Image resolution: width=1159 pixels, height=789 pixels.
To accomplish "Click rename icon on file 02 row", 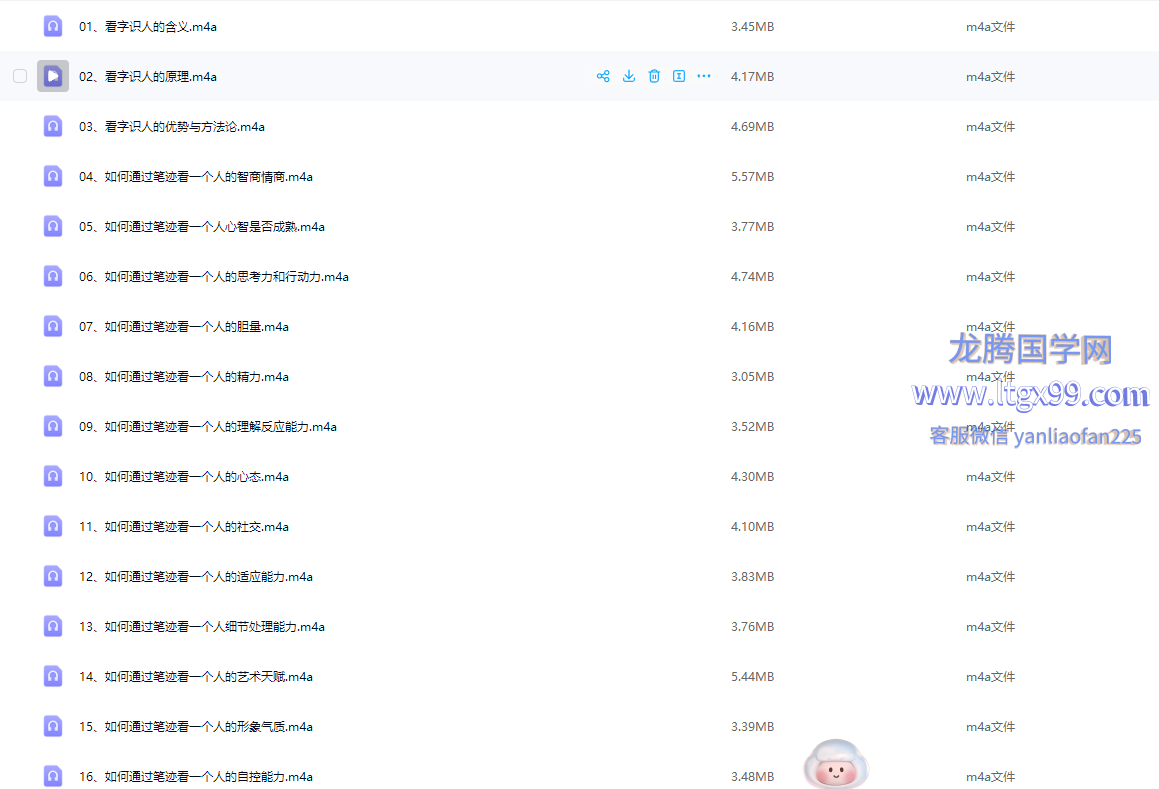I will click(679, 76).
